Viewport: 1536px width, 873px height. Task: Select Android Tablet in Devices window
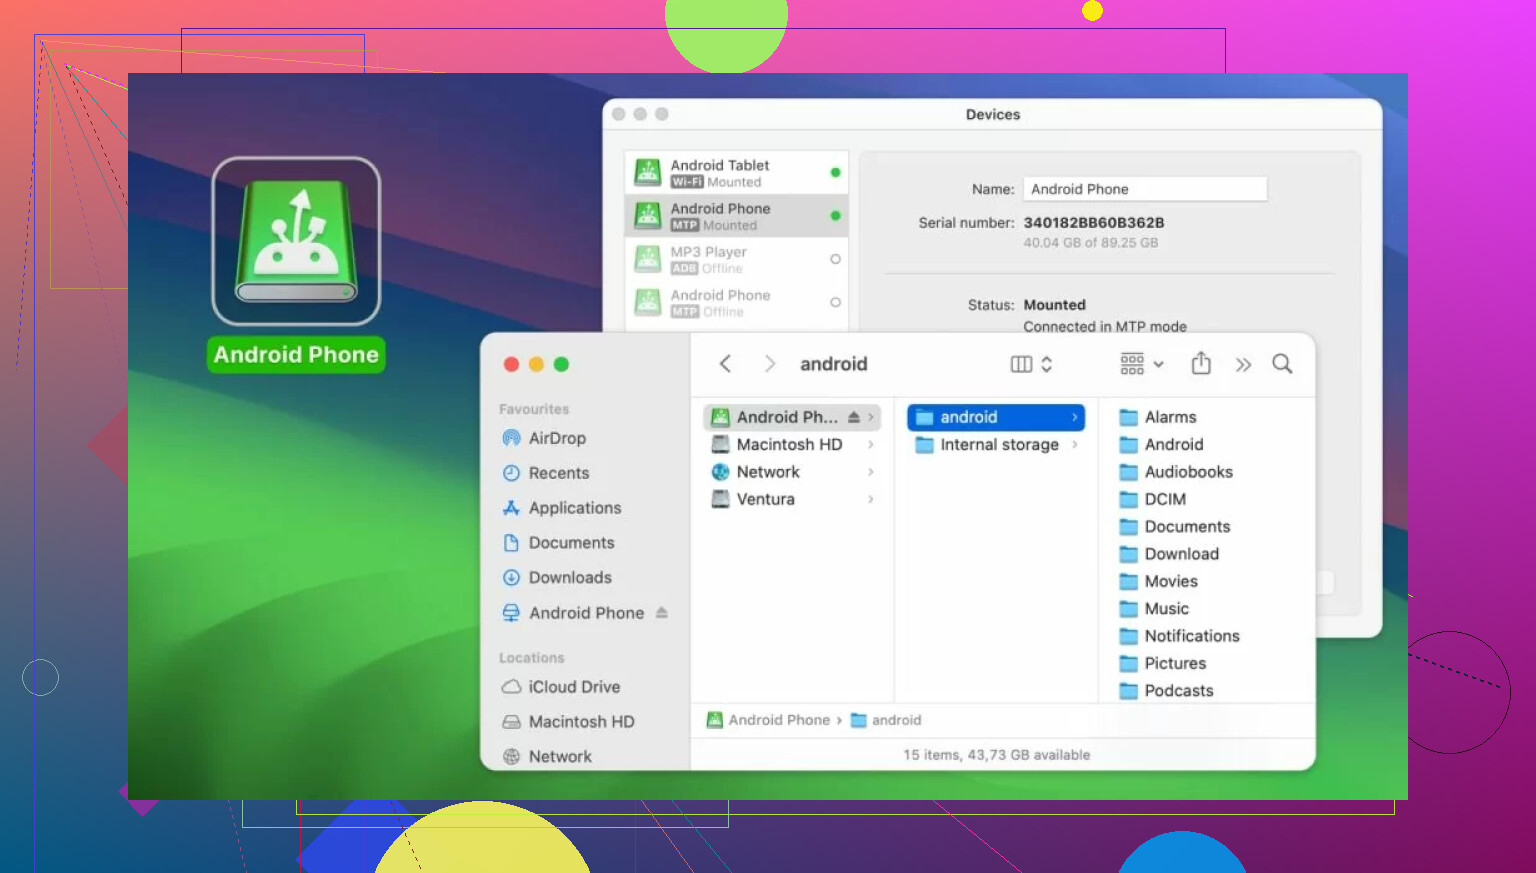pos(736,172)
